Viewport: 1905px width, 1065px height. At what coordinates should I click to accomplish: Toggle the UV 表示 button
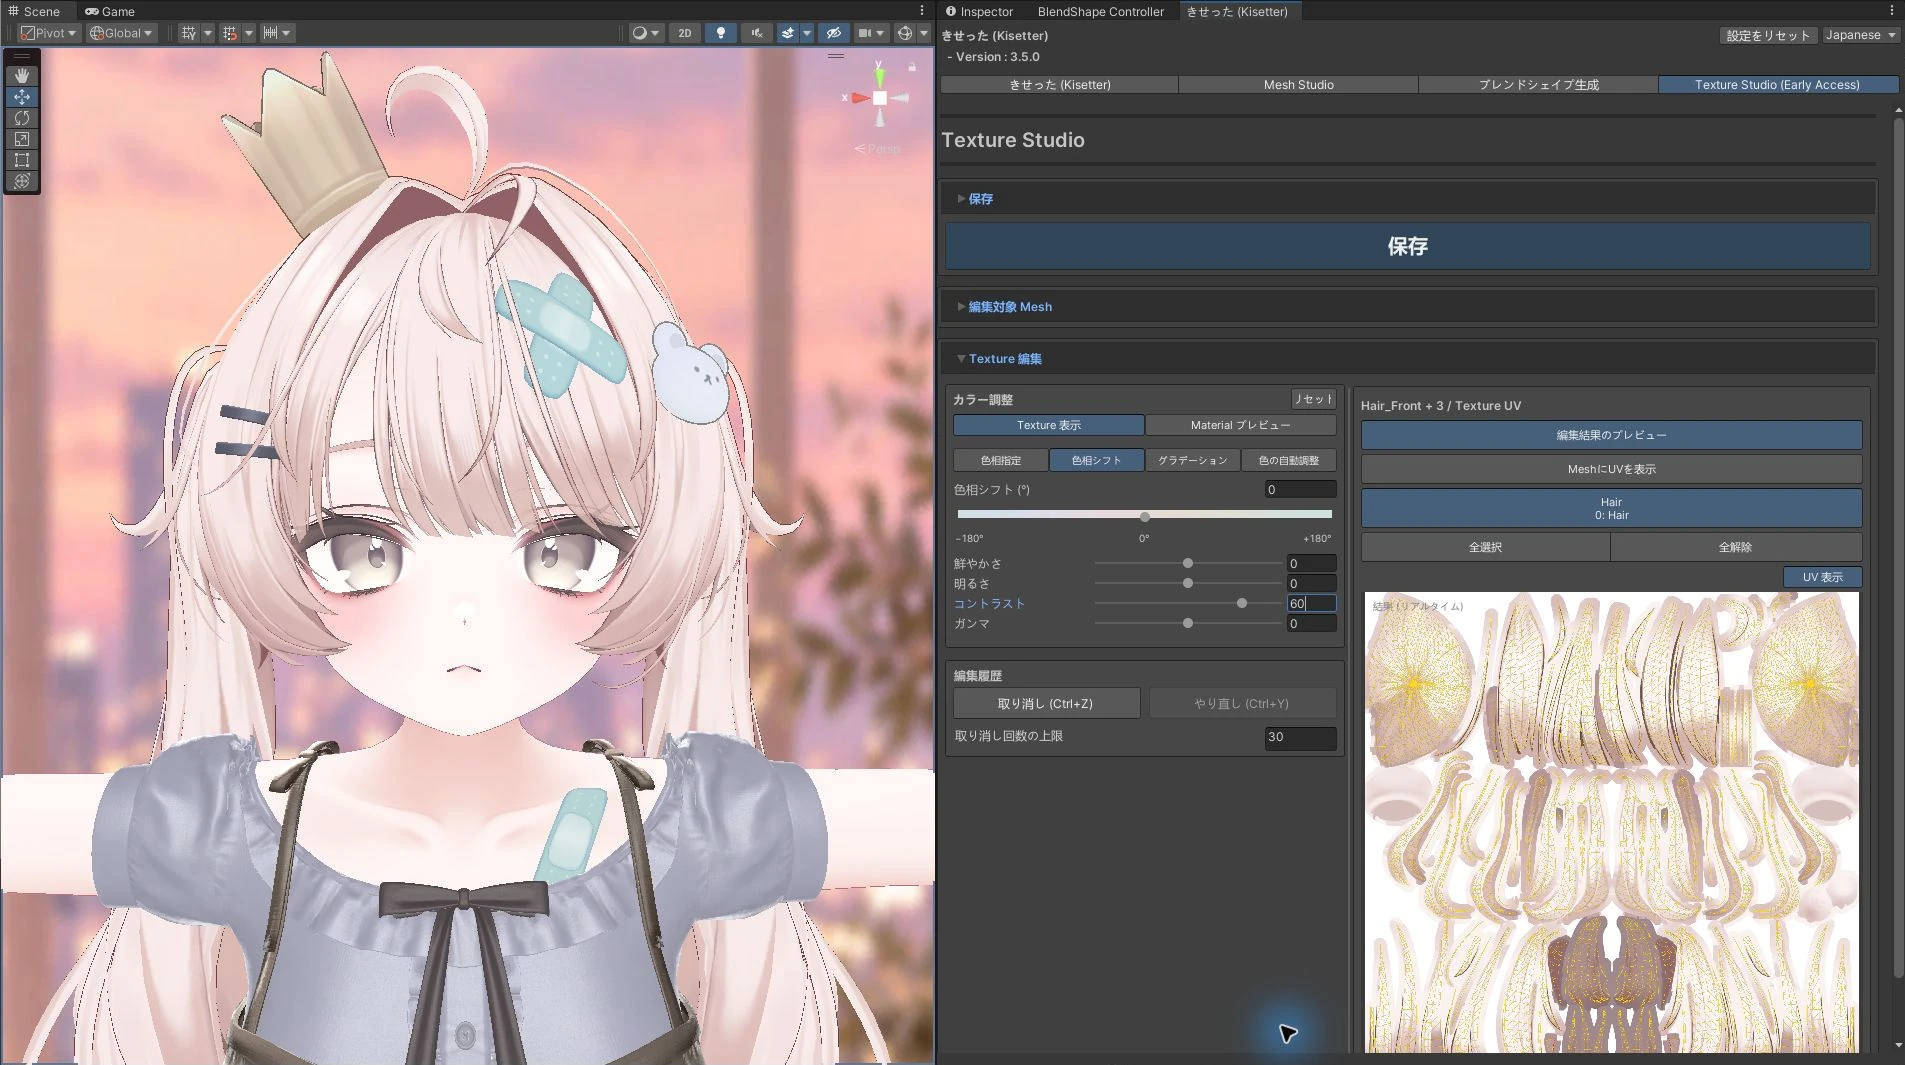point(1822,577)
